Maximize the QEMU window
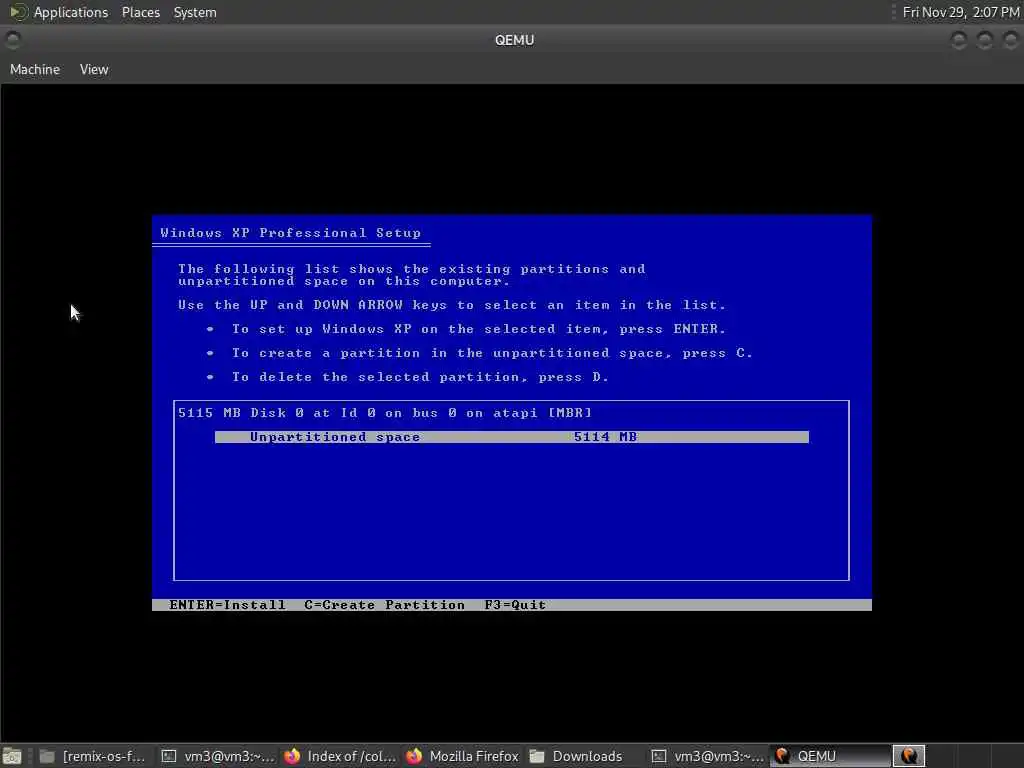This screenshot has width=1024, height=768. [x=985, y=40]
